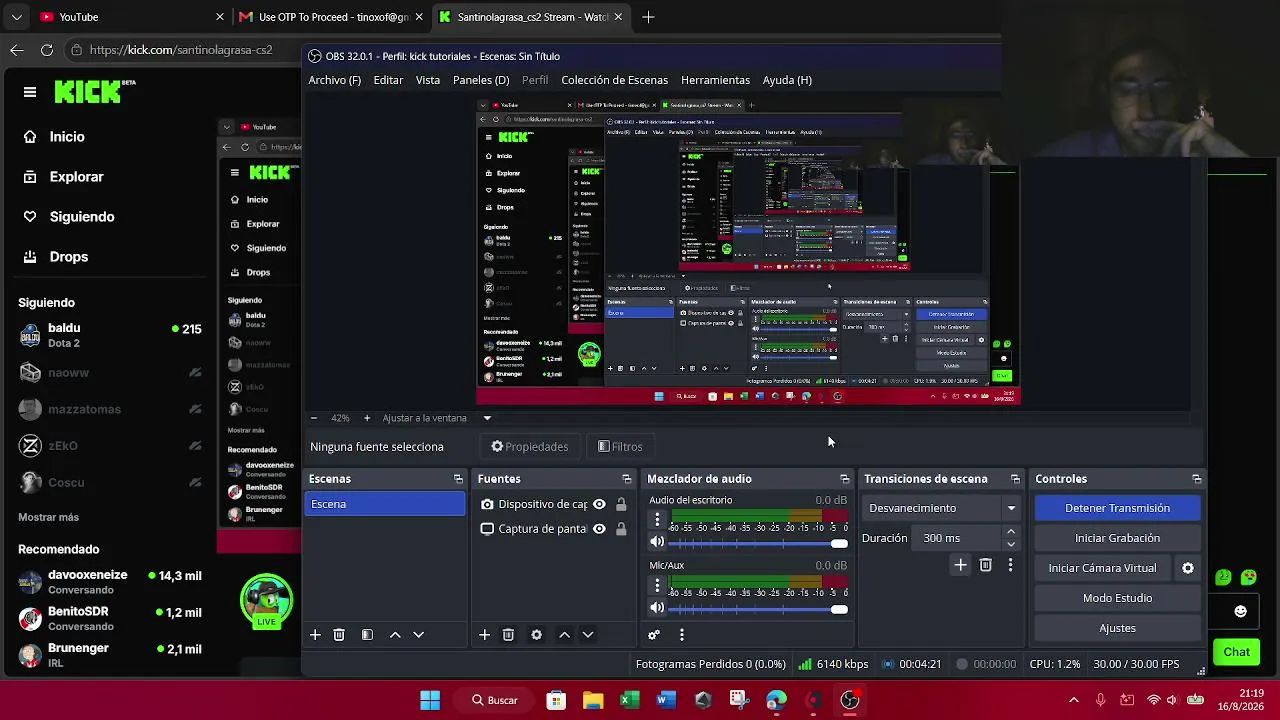
Task: Open the browser tab search dropdown
Action: [x=17, y=17]
